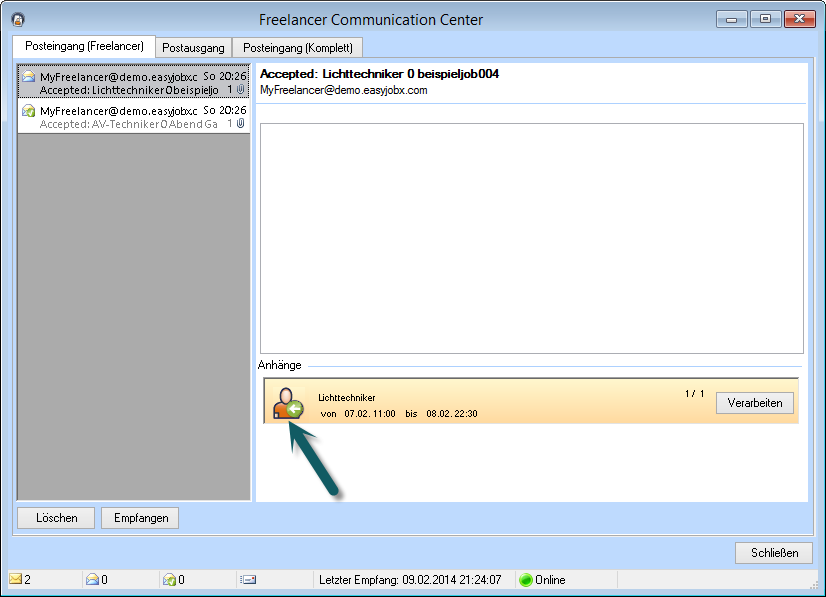Click the opened mail icon in status bar

point(92,580)
